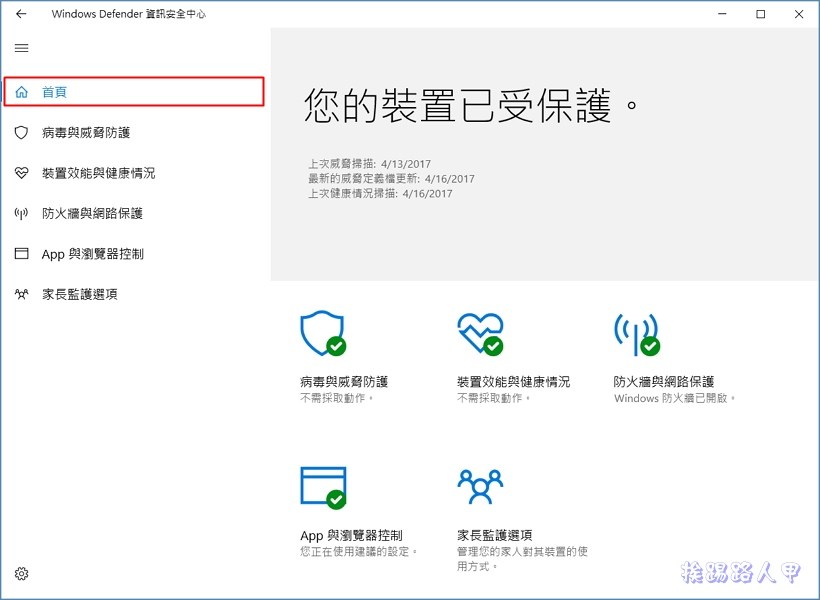Open the large heart device health tile icon

480,334
